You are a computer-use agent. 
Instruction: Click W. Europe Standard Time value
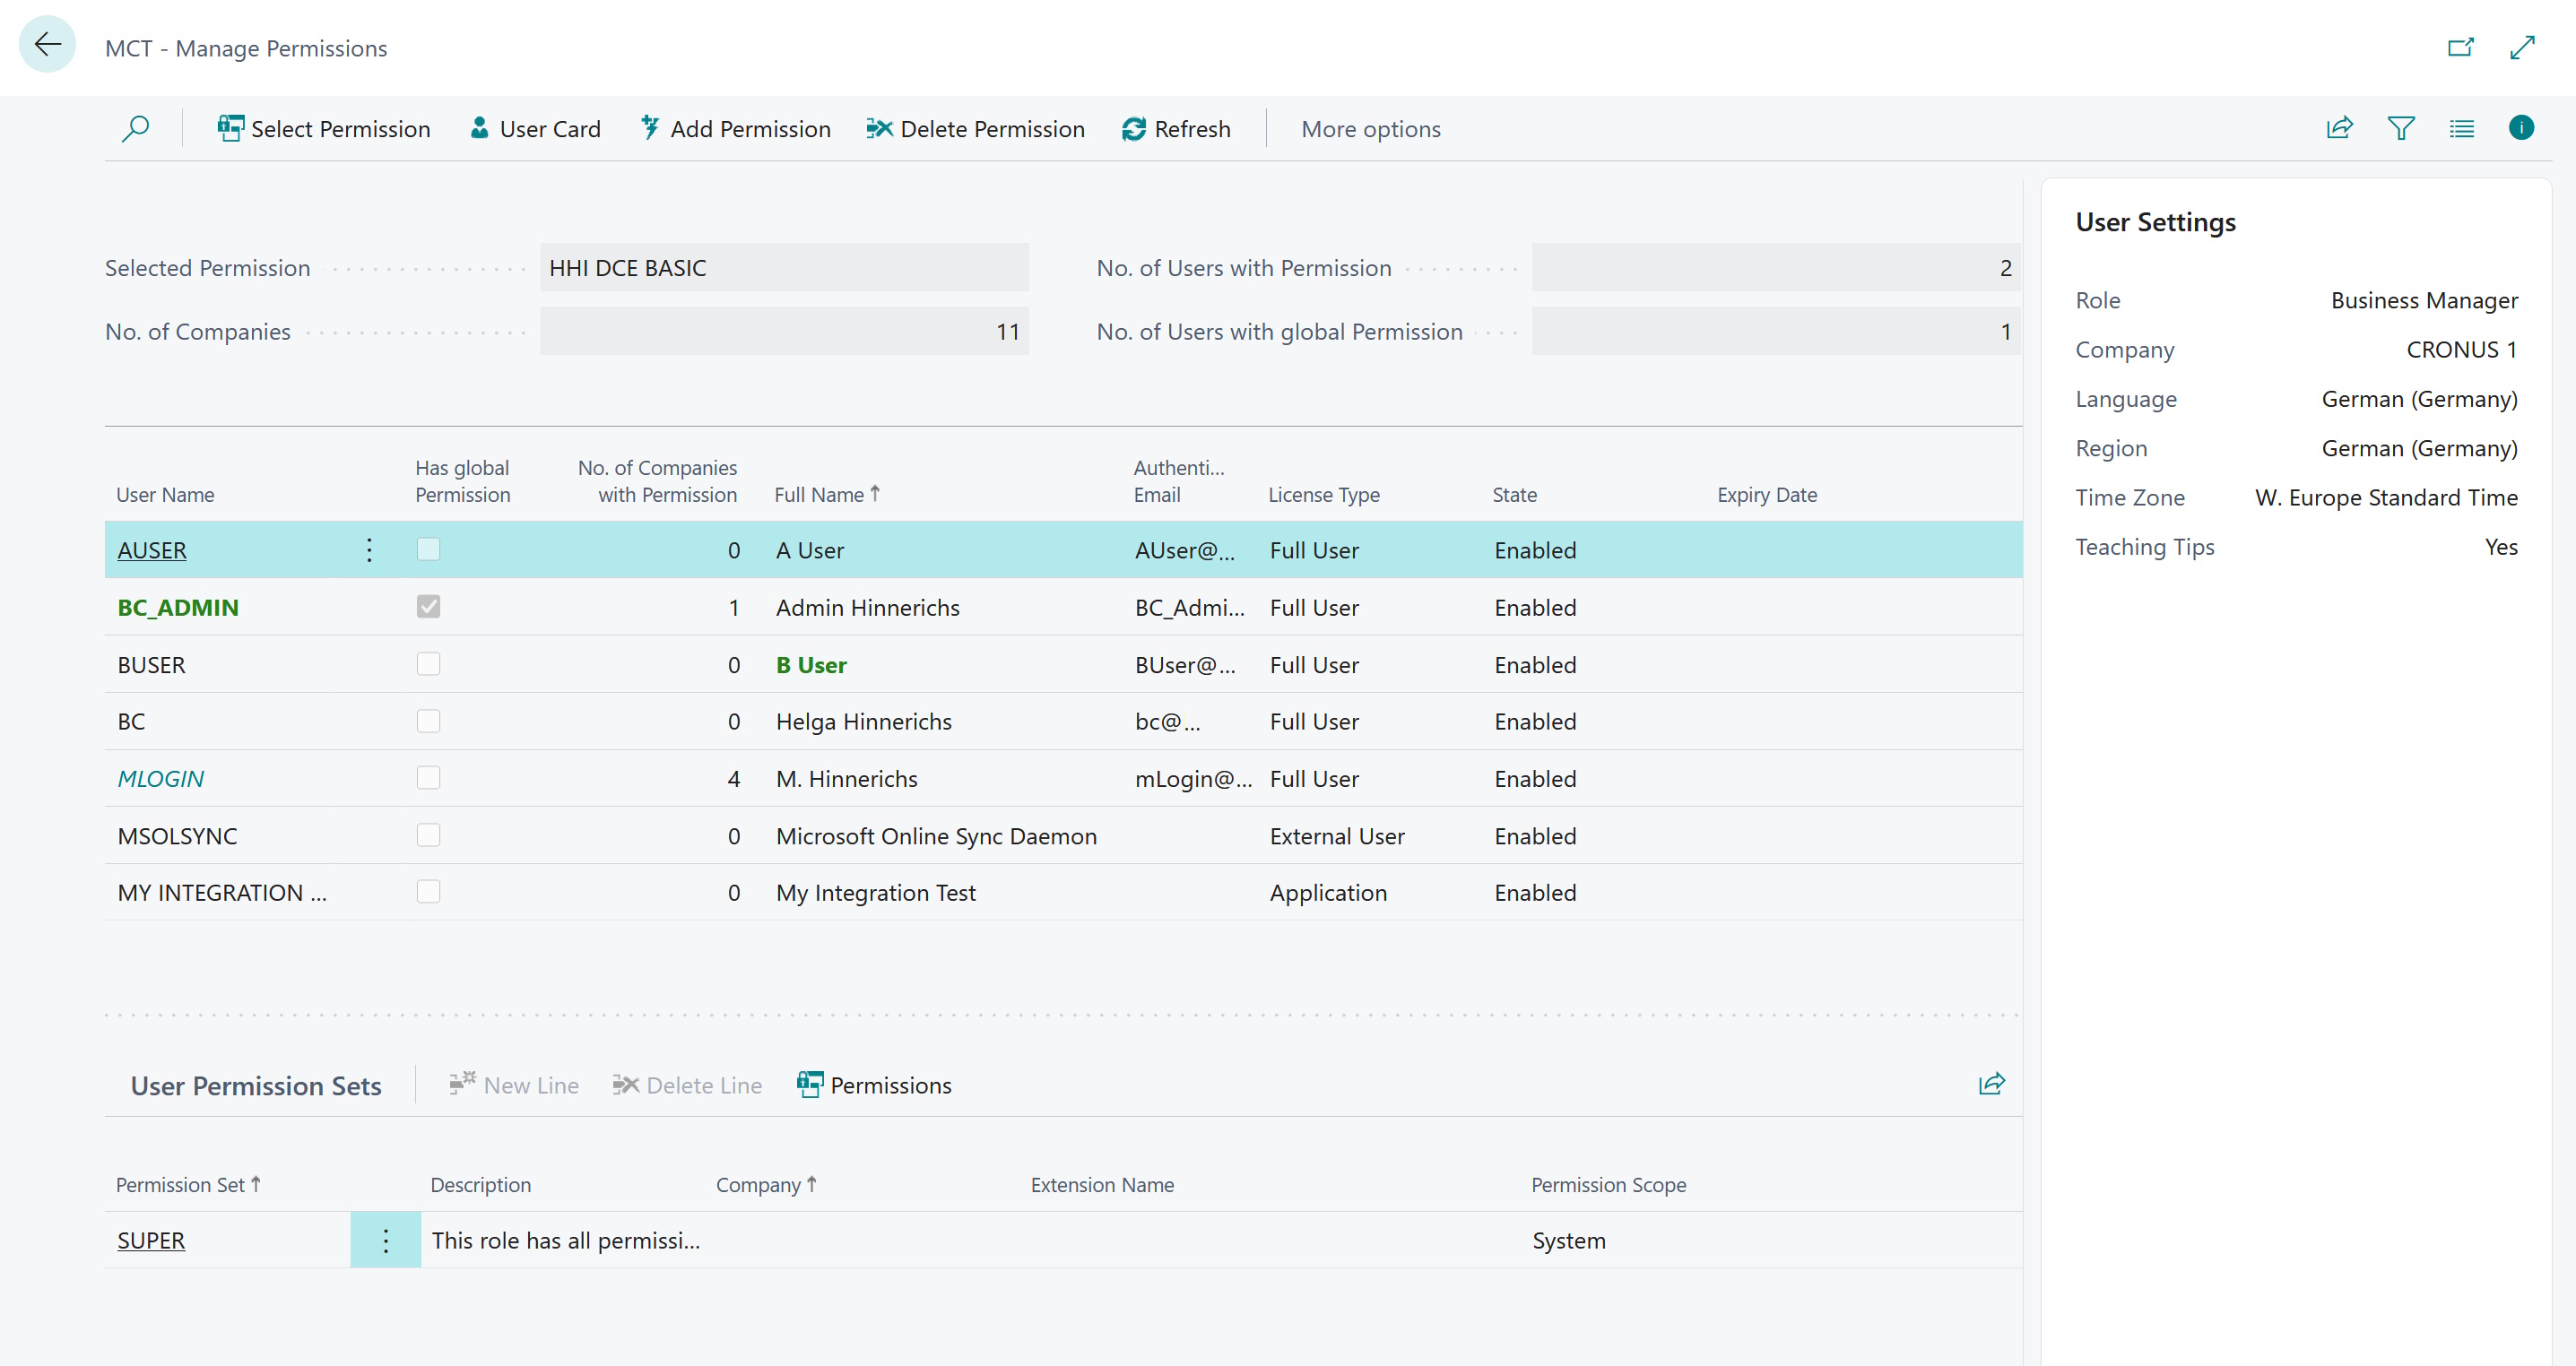point(2386,497)
